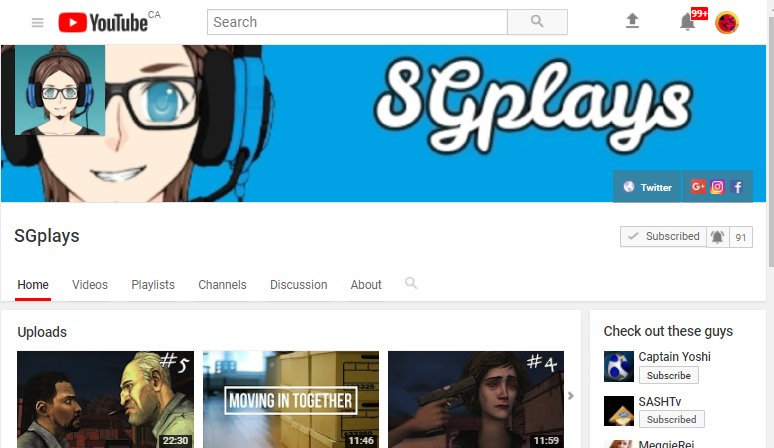This screenshot has height=448, width=774.
Task: Click the subscriber count 91
Action: tap(741, 237)
